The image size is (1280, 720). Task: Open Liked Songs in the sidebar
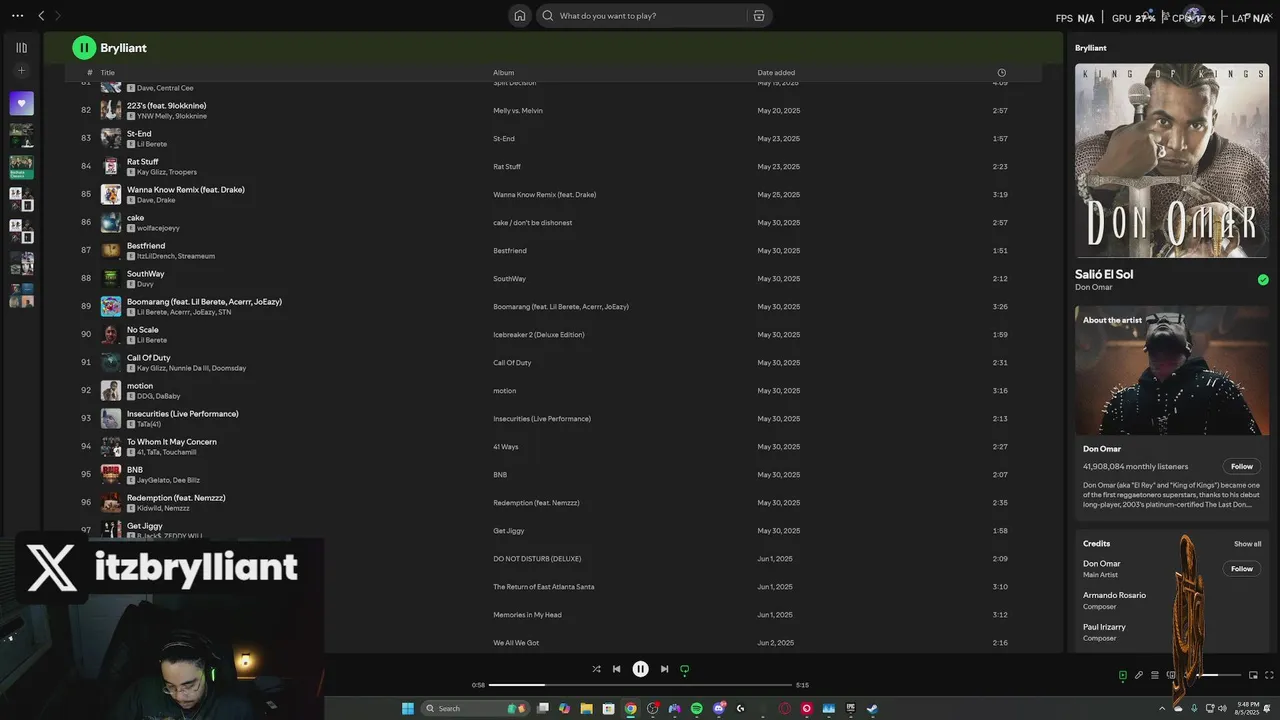pyautogui.click(x=22, y=103)
